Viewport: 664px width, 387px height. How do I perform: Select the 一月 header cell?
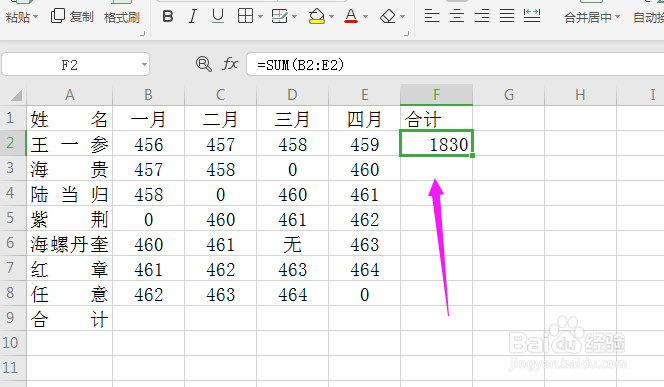coord(149,118)
